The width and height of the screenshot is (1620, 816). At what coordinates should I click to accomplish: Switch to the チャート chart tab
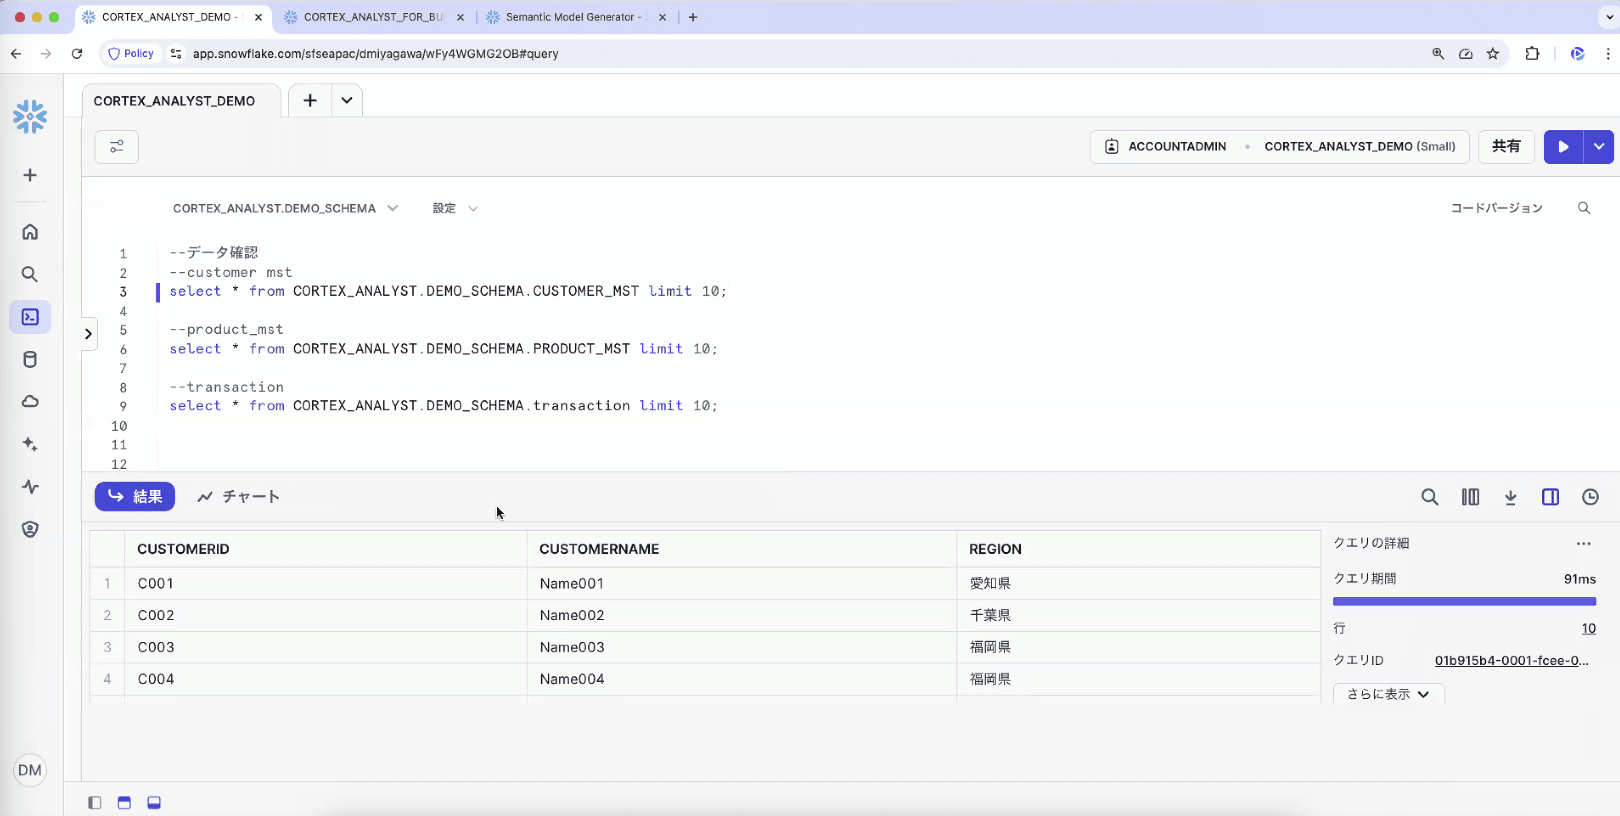pyautogui.click(x=239, y=496)
